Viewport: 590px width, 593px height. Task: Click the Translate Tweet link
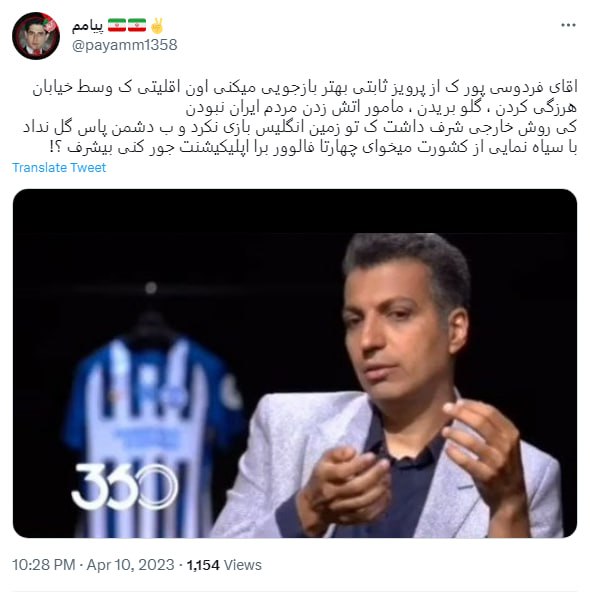(x=59, y=168)
